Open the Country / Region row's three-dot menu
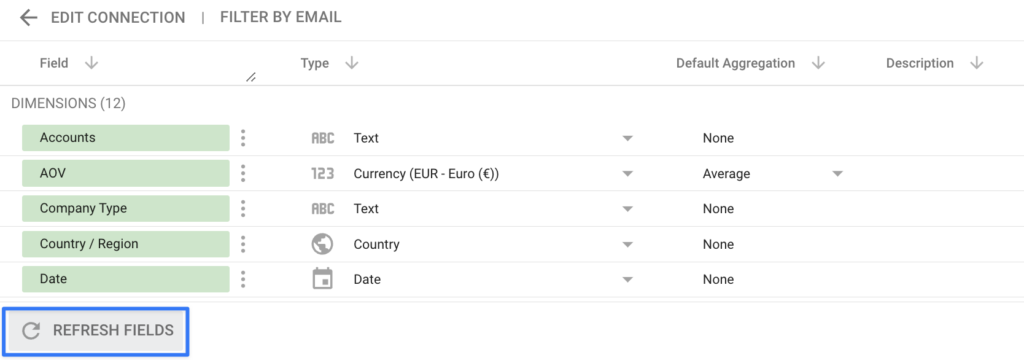The height and width of the screenshot is (360, 1024). tap(243, 244)
